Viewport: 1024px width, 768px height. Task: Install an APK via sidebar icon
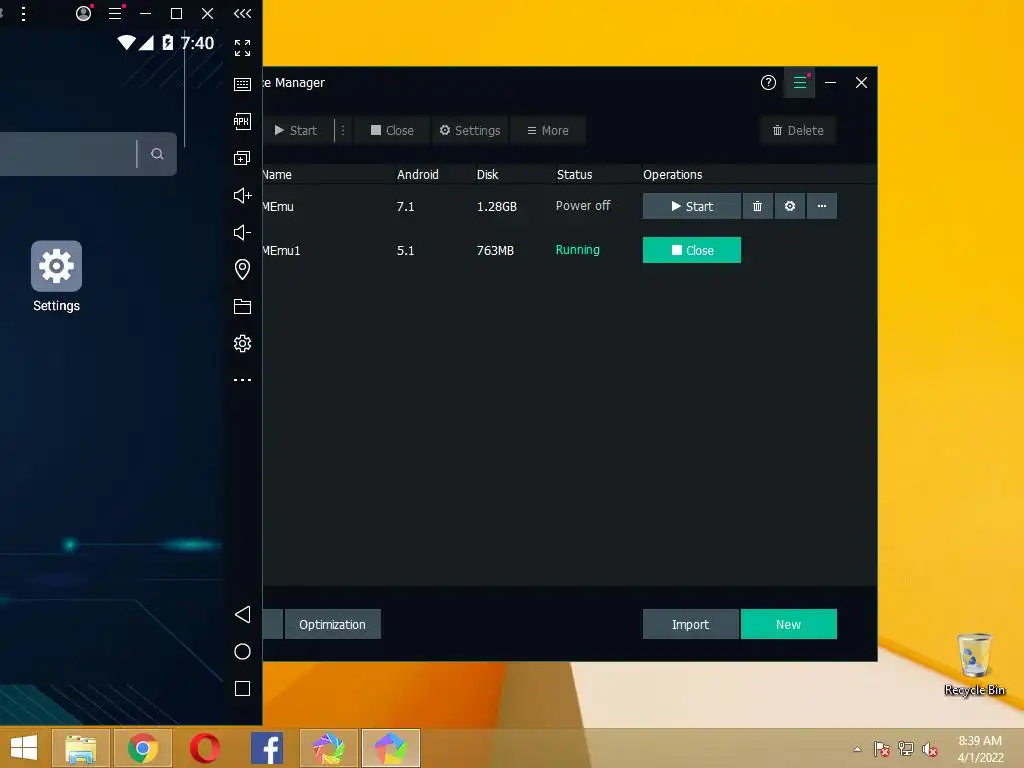tap(242, 121)
